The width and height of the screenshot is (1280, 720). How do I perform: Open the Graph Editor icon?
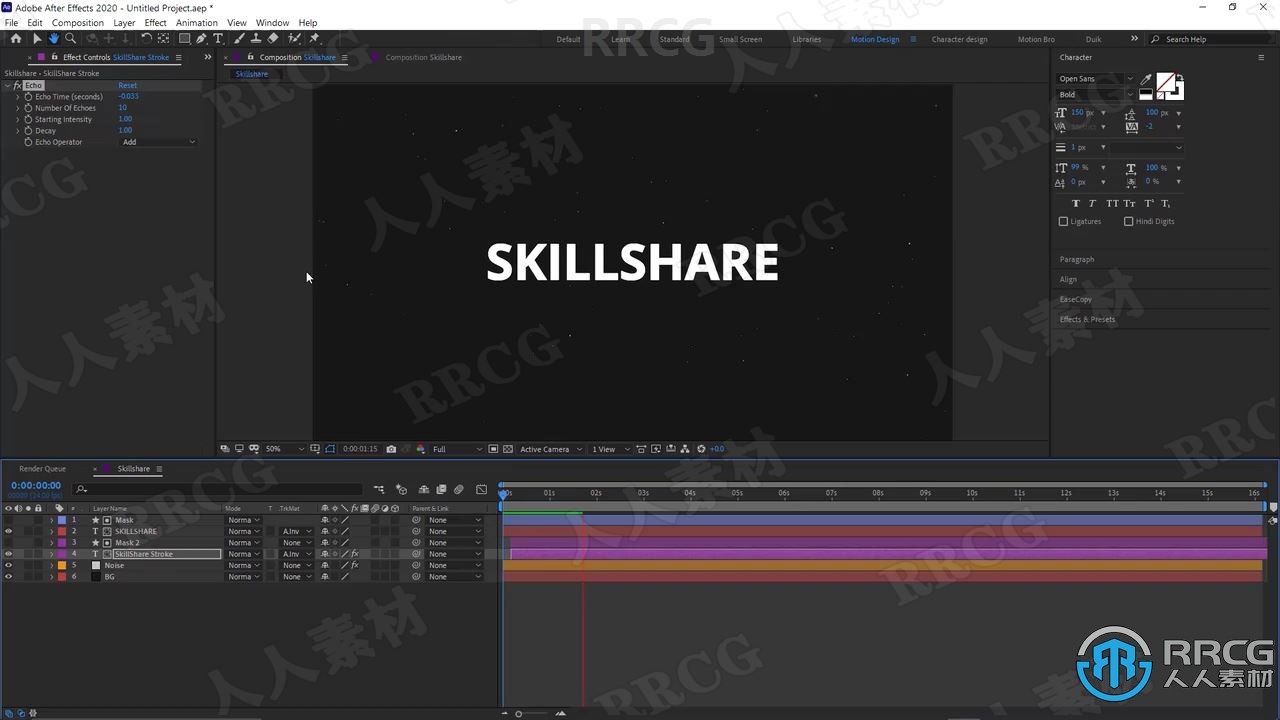click(x=481, y=490)
